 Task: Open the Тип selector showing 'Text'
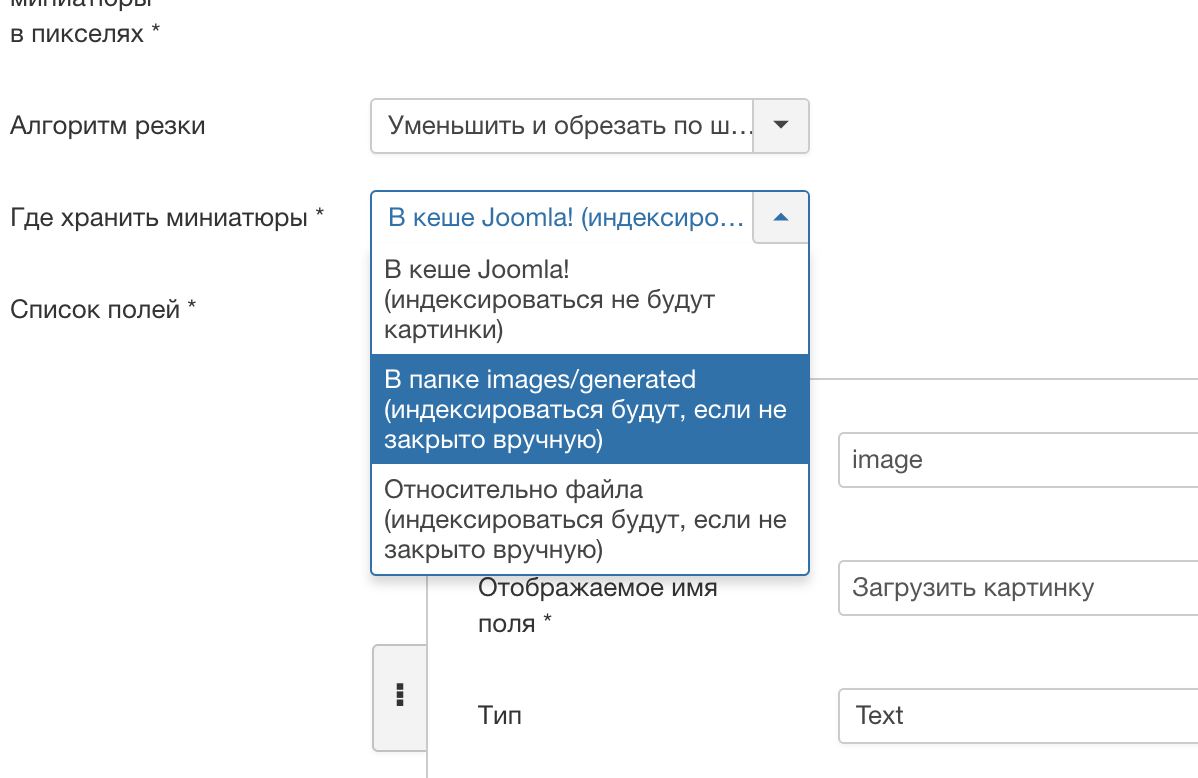(1017, 715)
